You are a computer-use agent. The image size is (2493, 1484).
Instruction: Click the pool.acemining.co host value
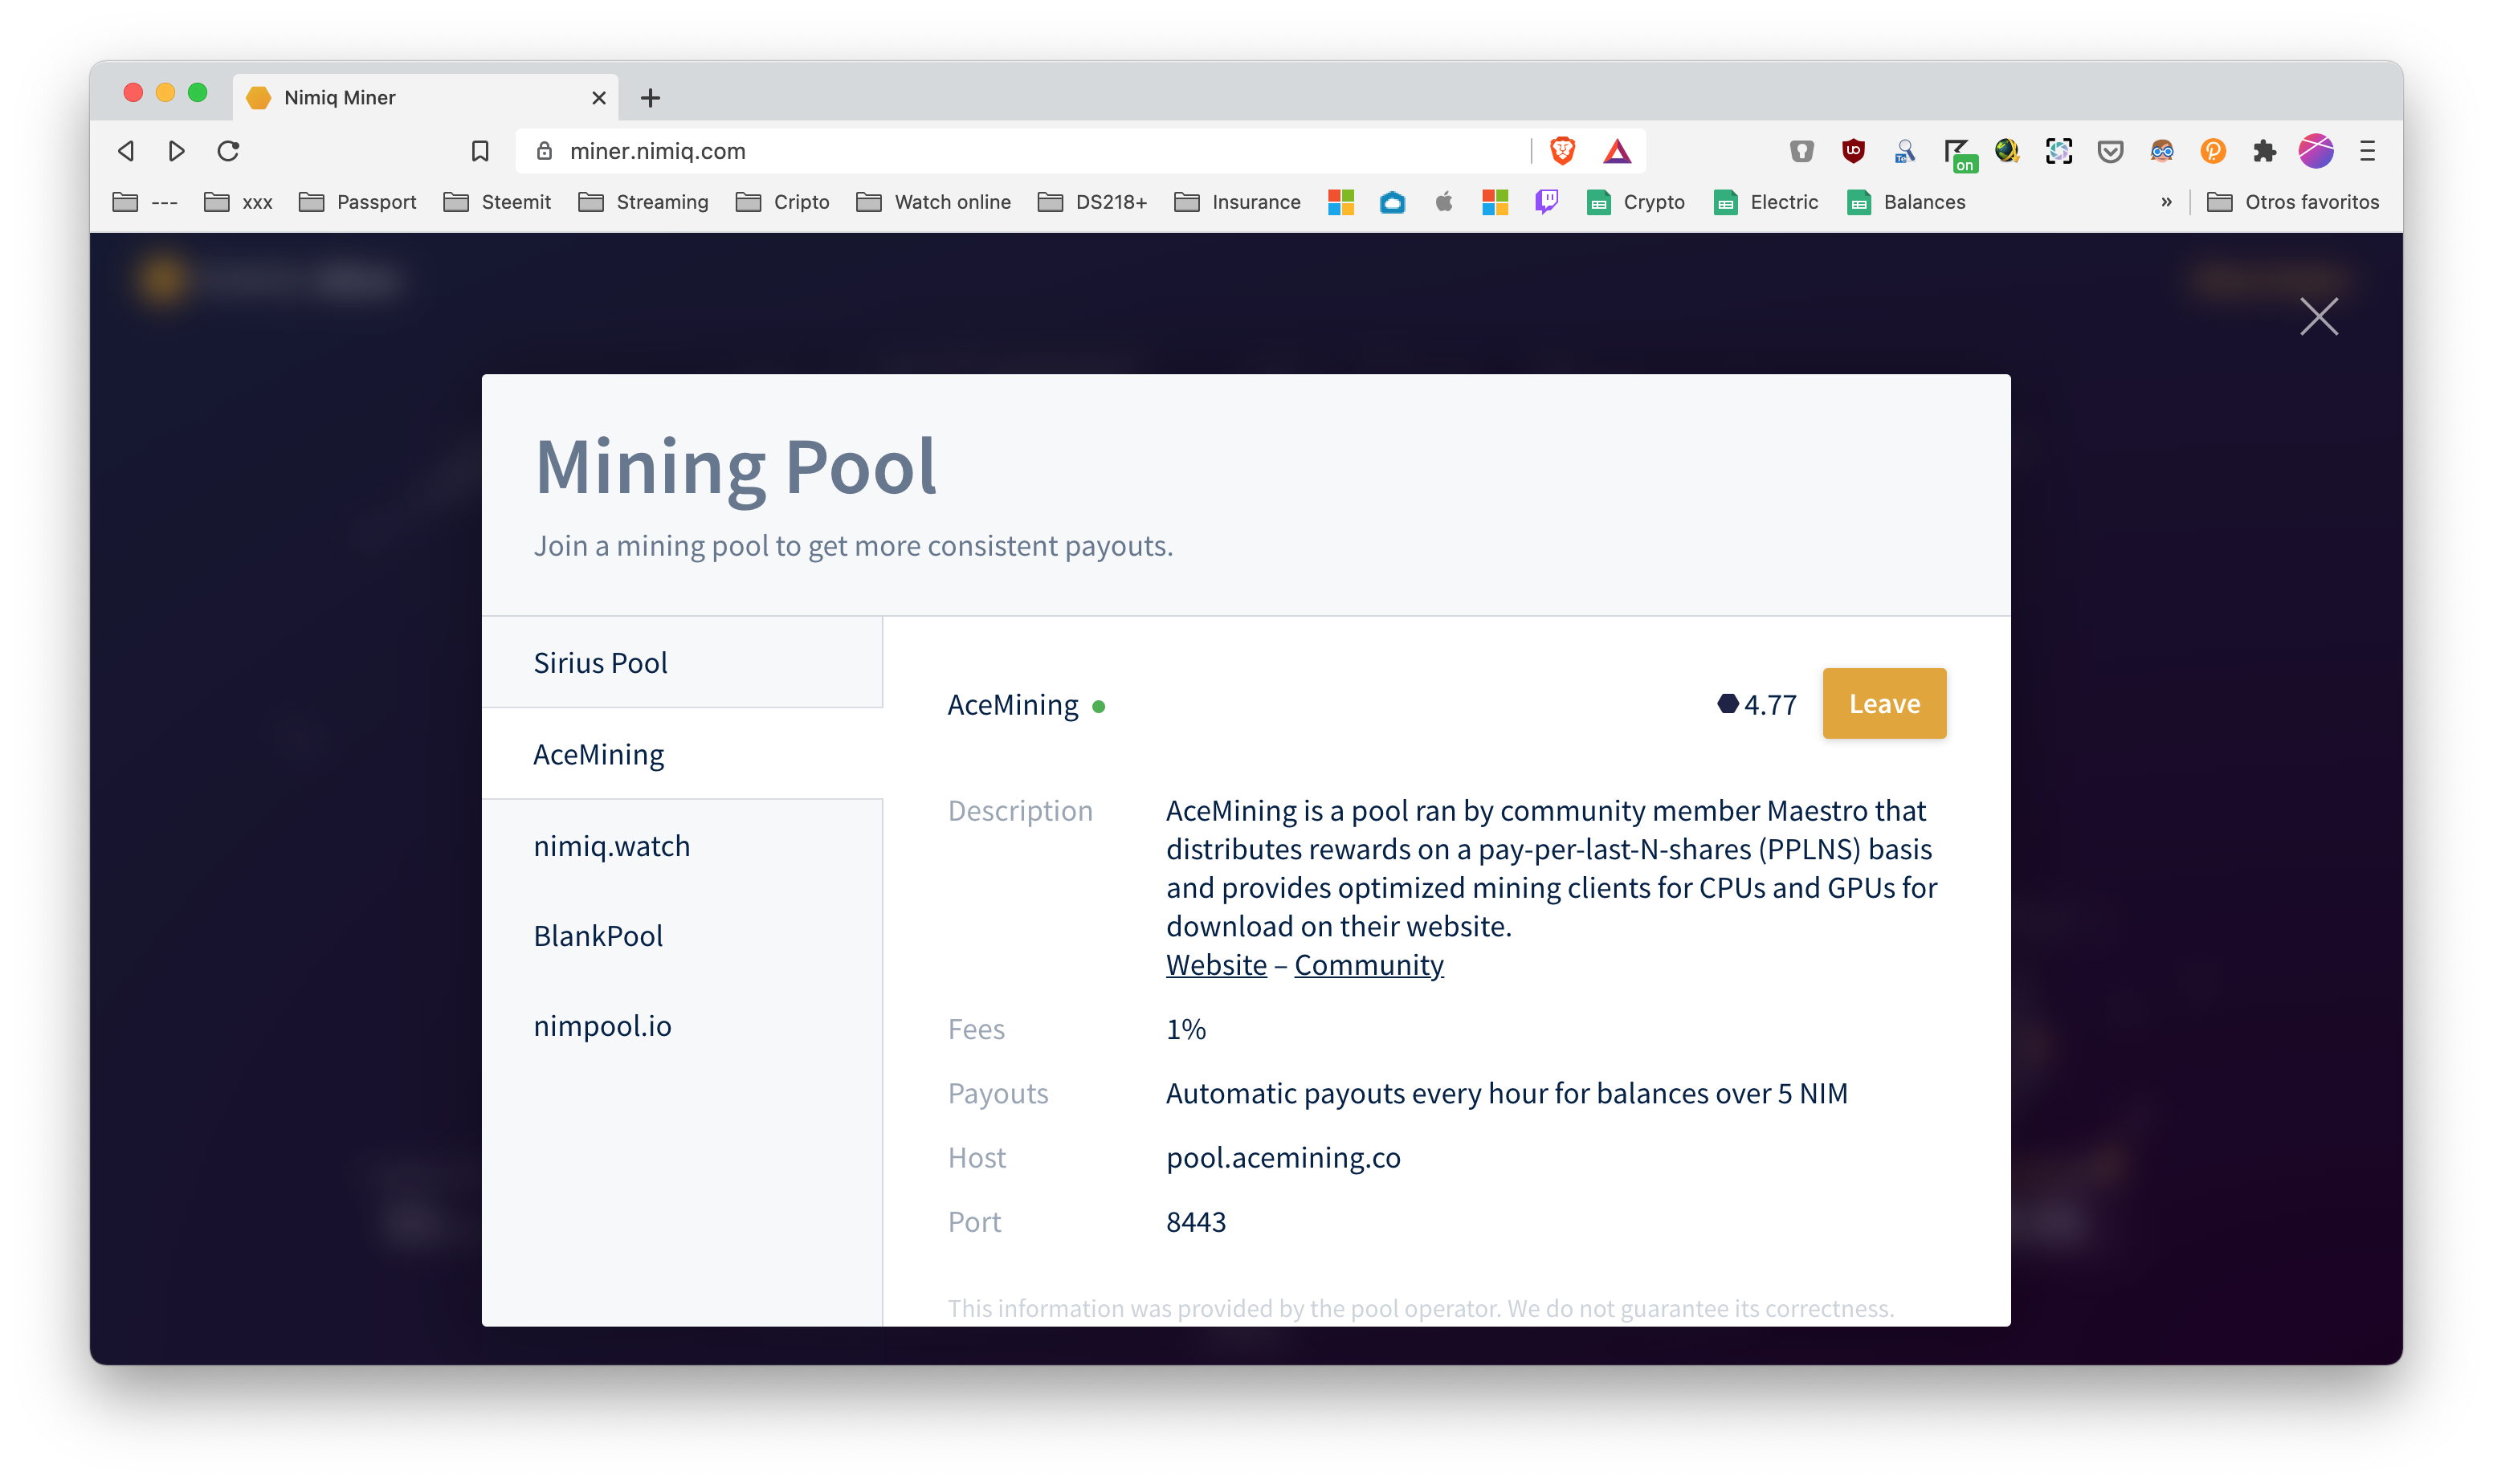tap(1283, 1158)
